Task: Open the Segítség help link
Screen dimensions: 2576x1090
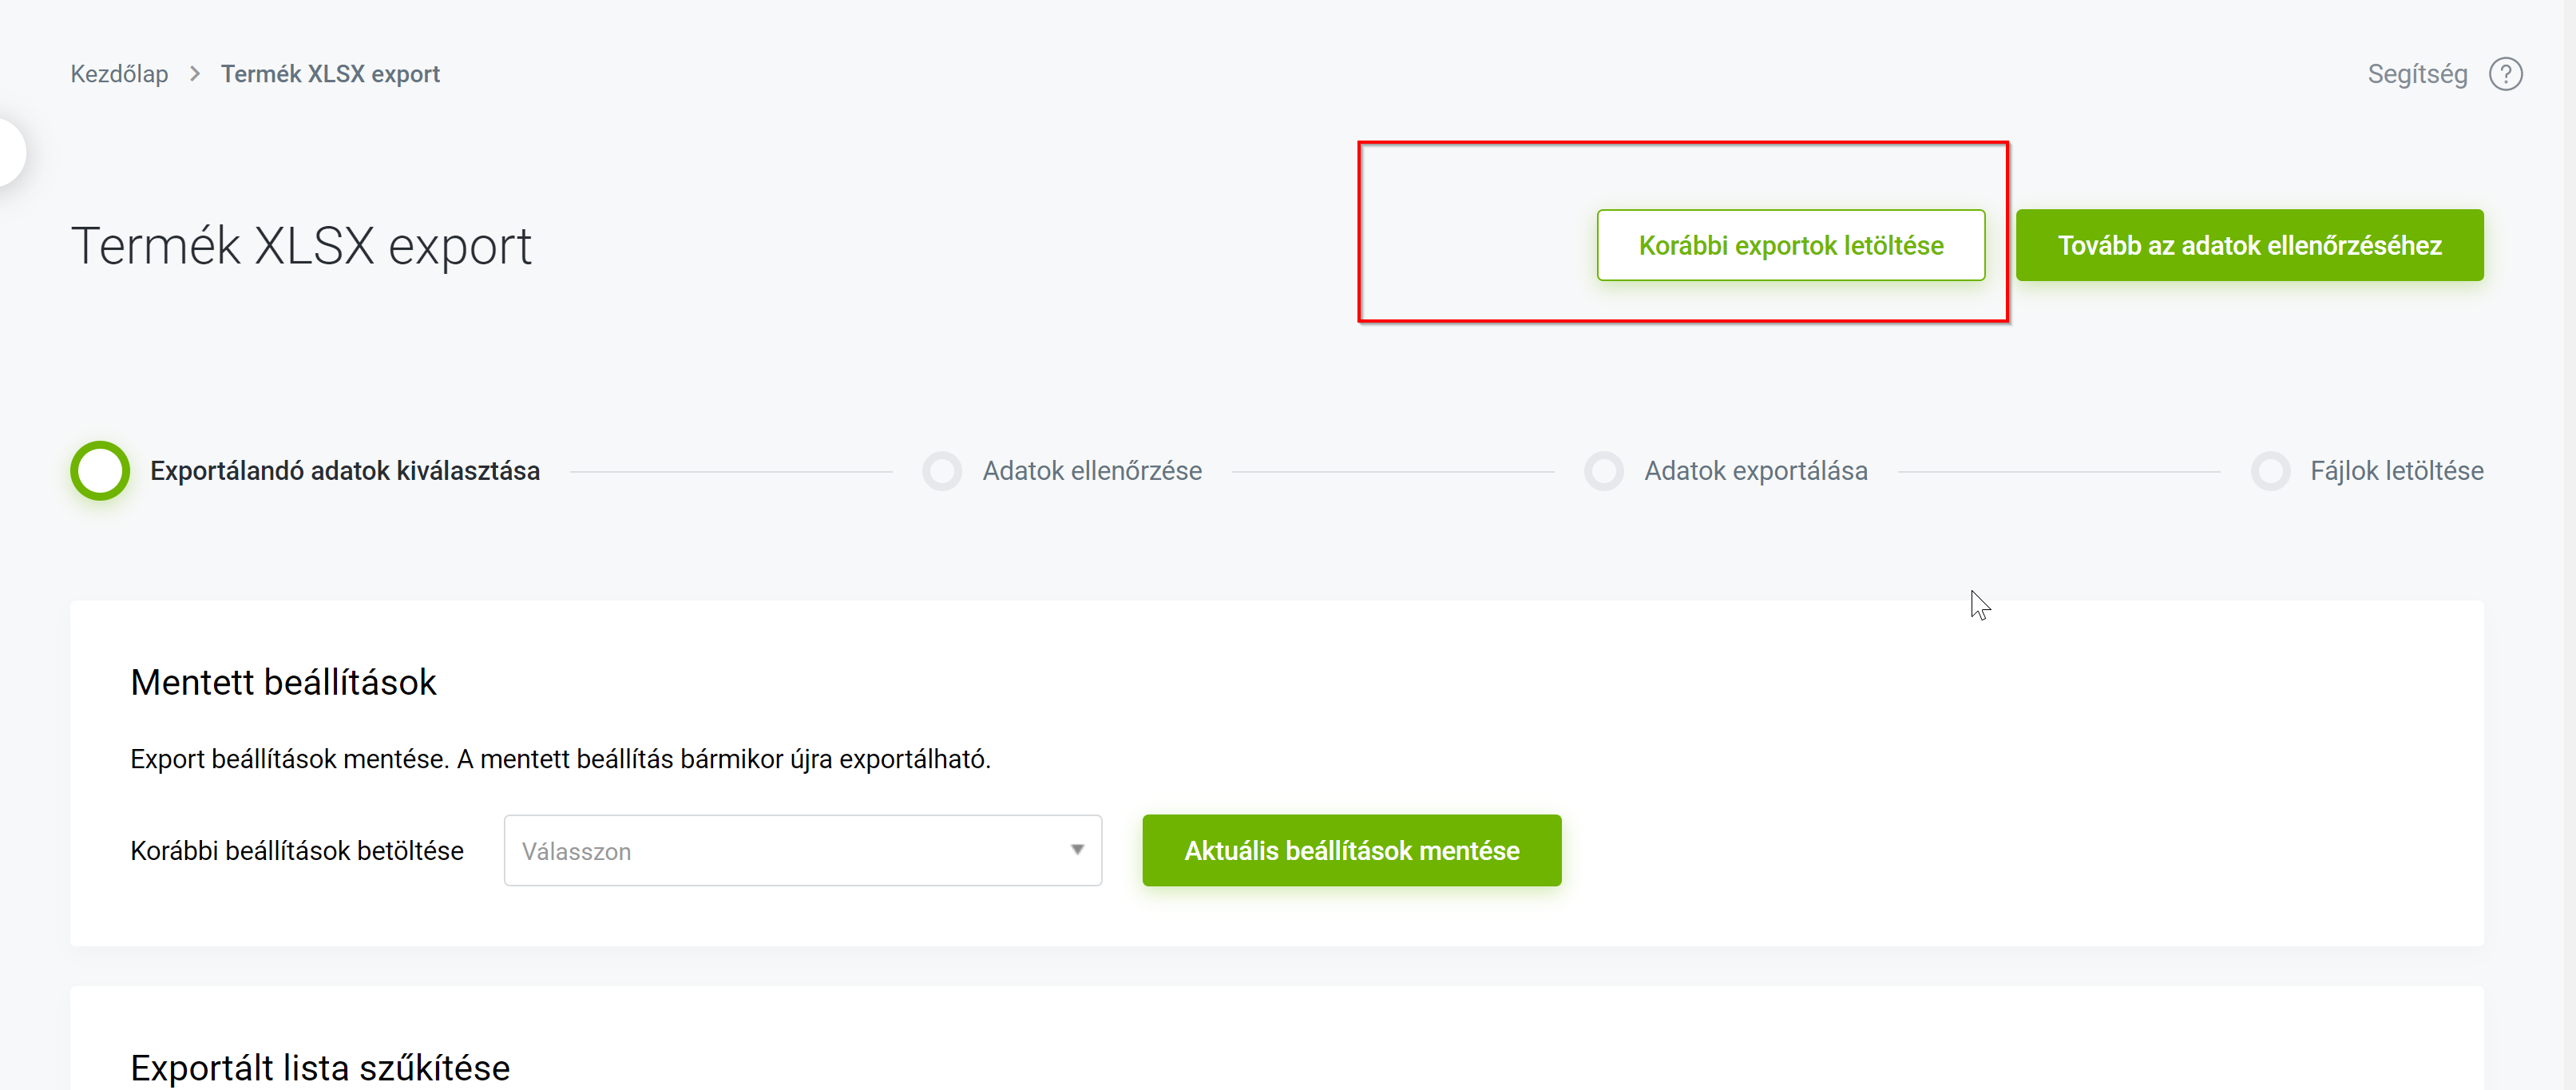Action: pyautogui.click(x=2417, y=74)
